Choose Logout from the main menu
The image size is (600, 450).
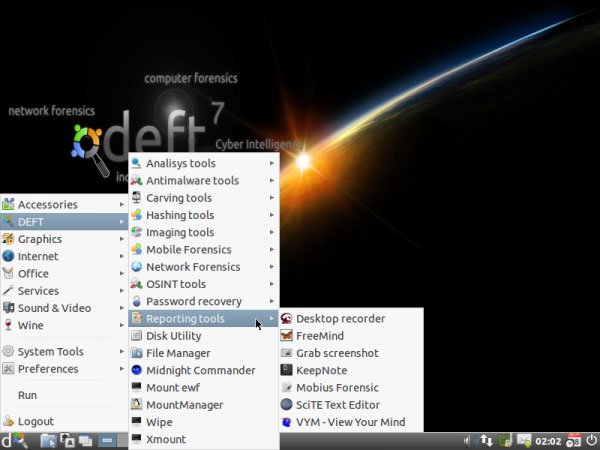point(64,421)
